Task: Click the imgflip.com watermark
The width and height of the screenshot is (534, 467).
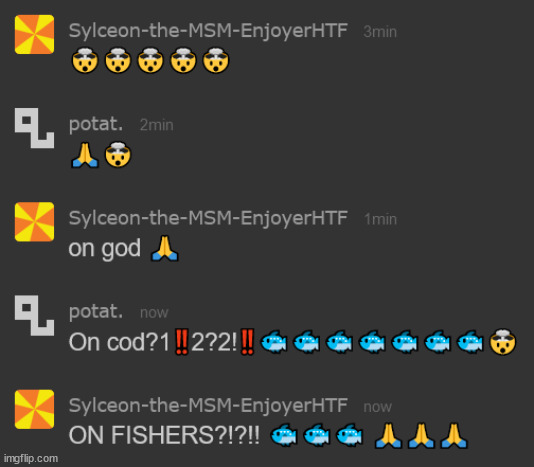Action: [31, 458]
